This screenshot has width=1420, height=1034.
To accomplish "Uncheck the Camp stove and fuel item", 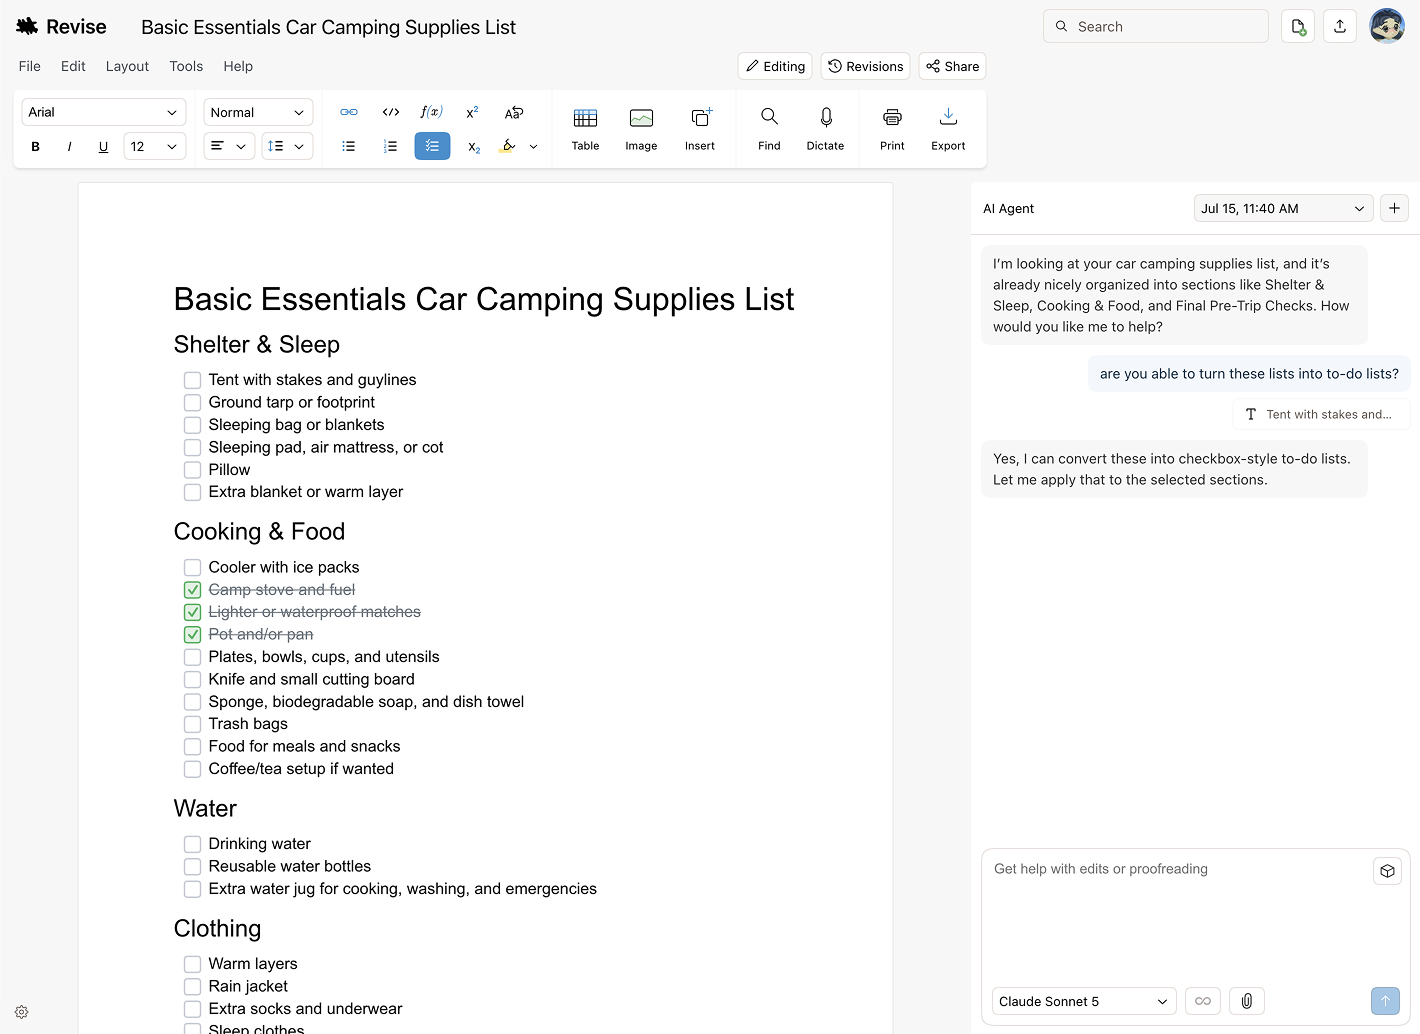I will coord(193,590).
